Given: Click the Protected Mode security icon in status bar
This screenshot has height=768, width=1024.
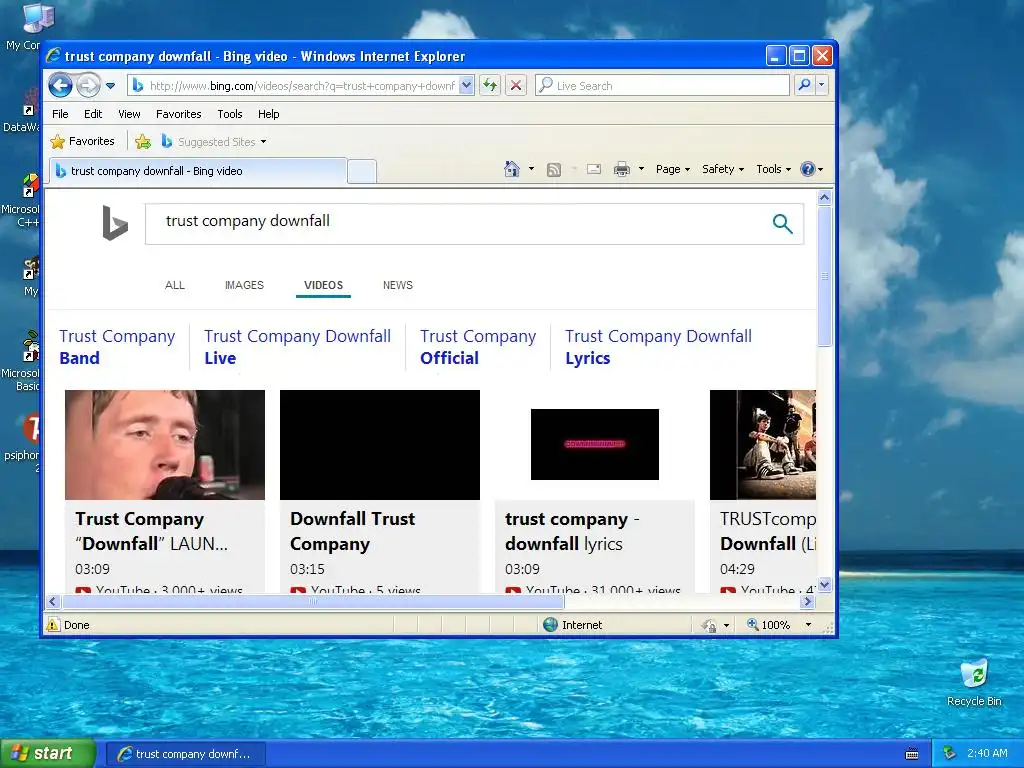Looking at the screenshot, I should click(709, 626).
